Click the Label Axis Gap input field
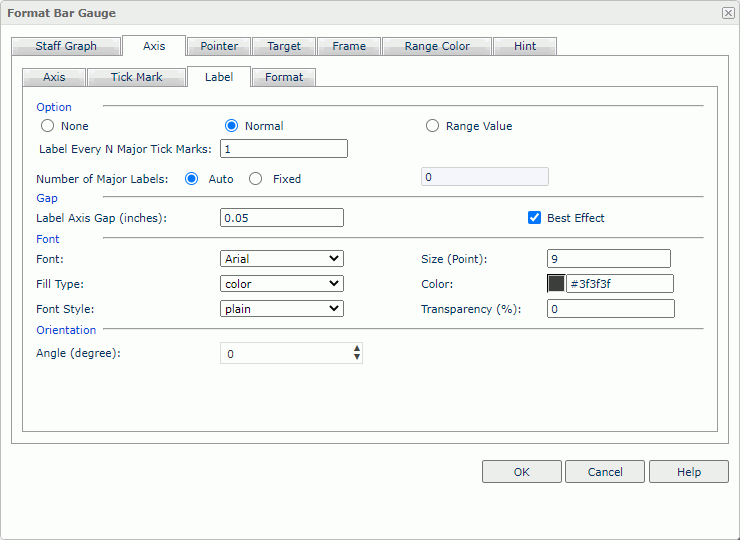Screen dimensions: 740x540 281,218
